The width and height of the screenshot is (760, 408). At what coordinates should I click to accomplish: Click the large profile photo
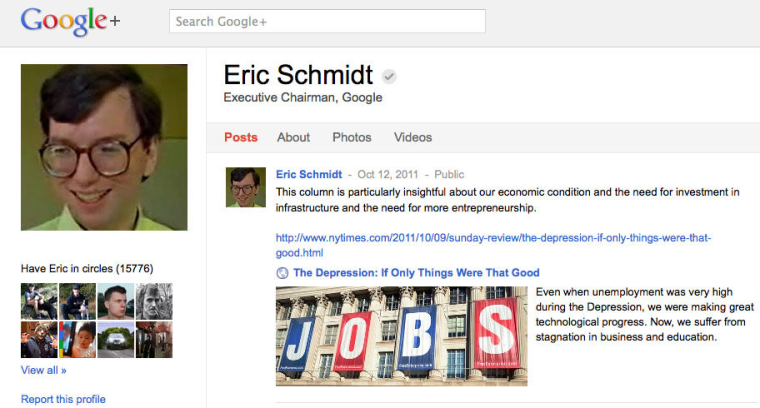point(104,148)
